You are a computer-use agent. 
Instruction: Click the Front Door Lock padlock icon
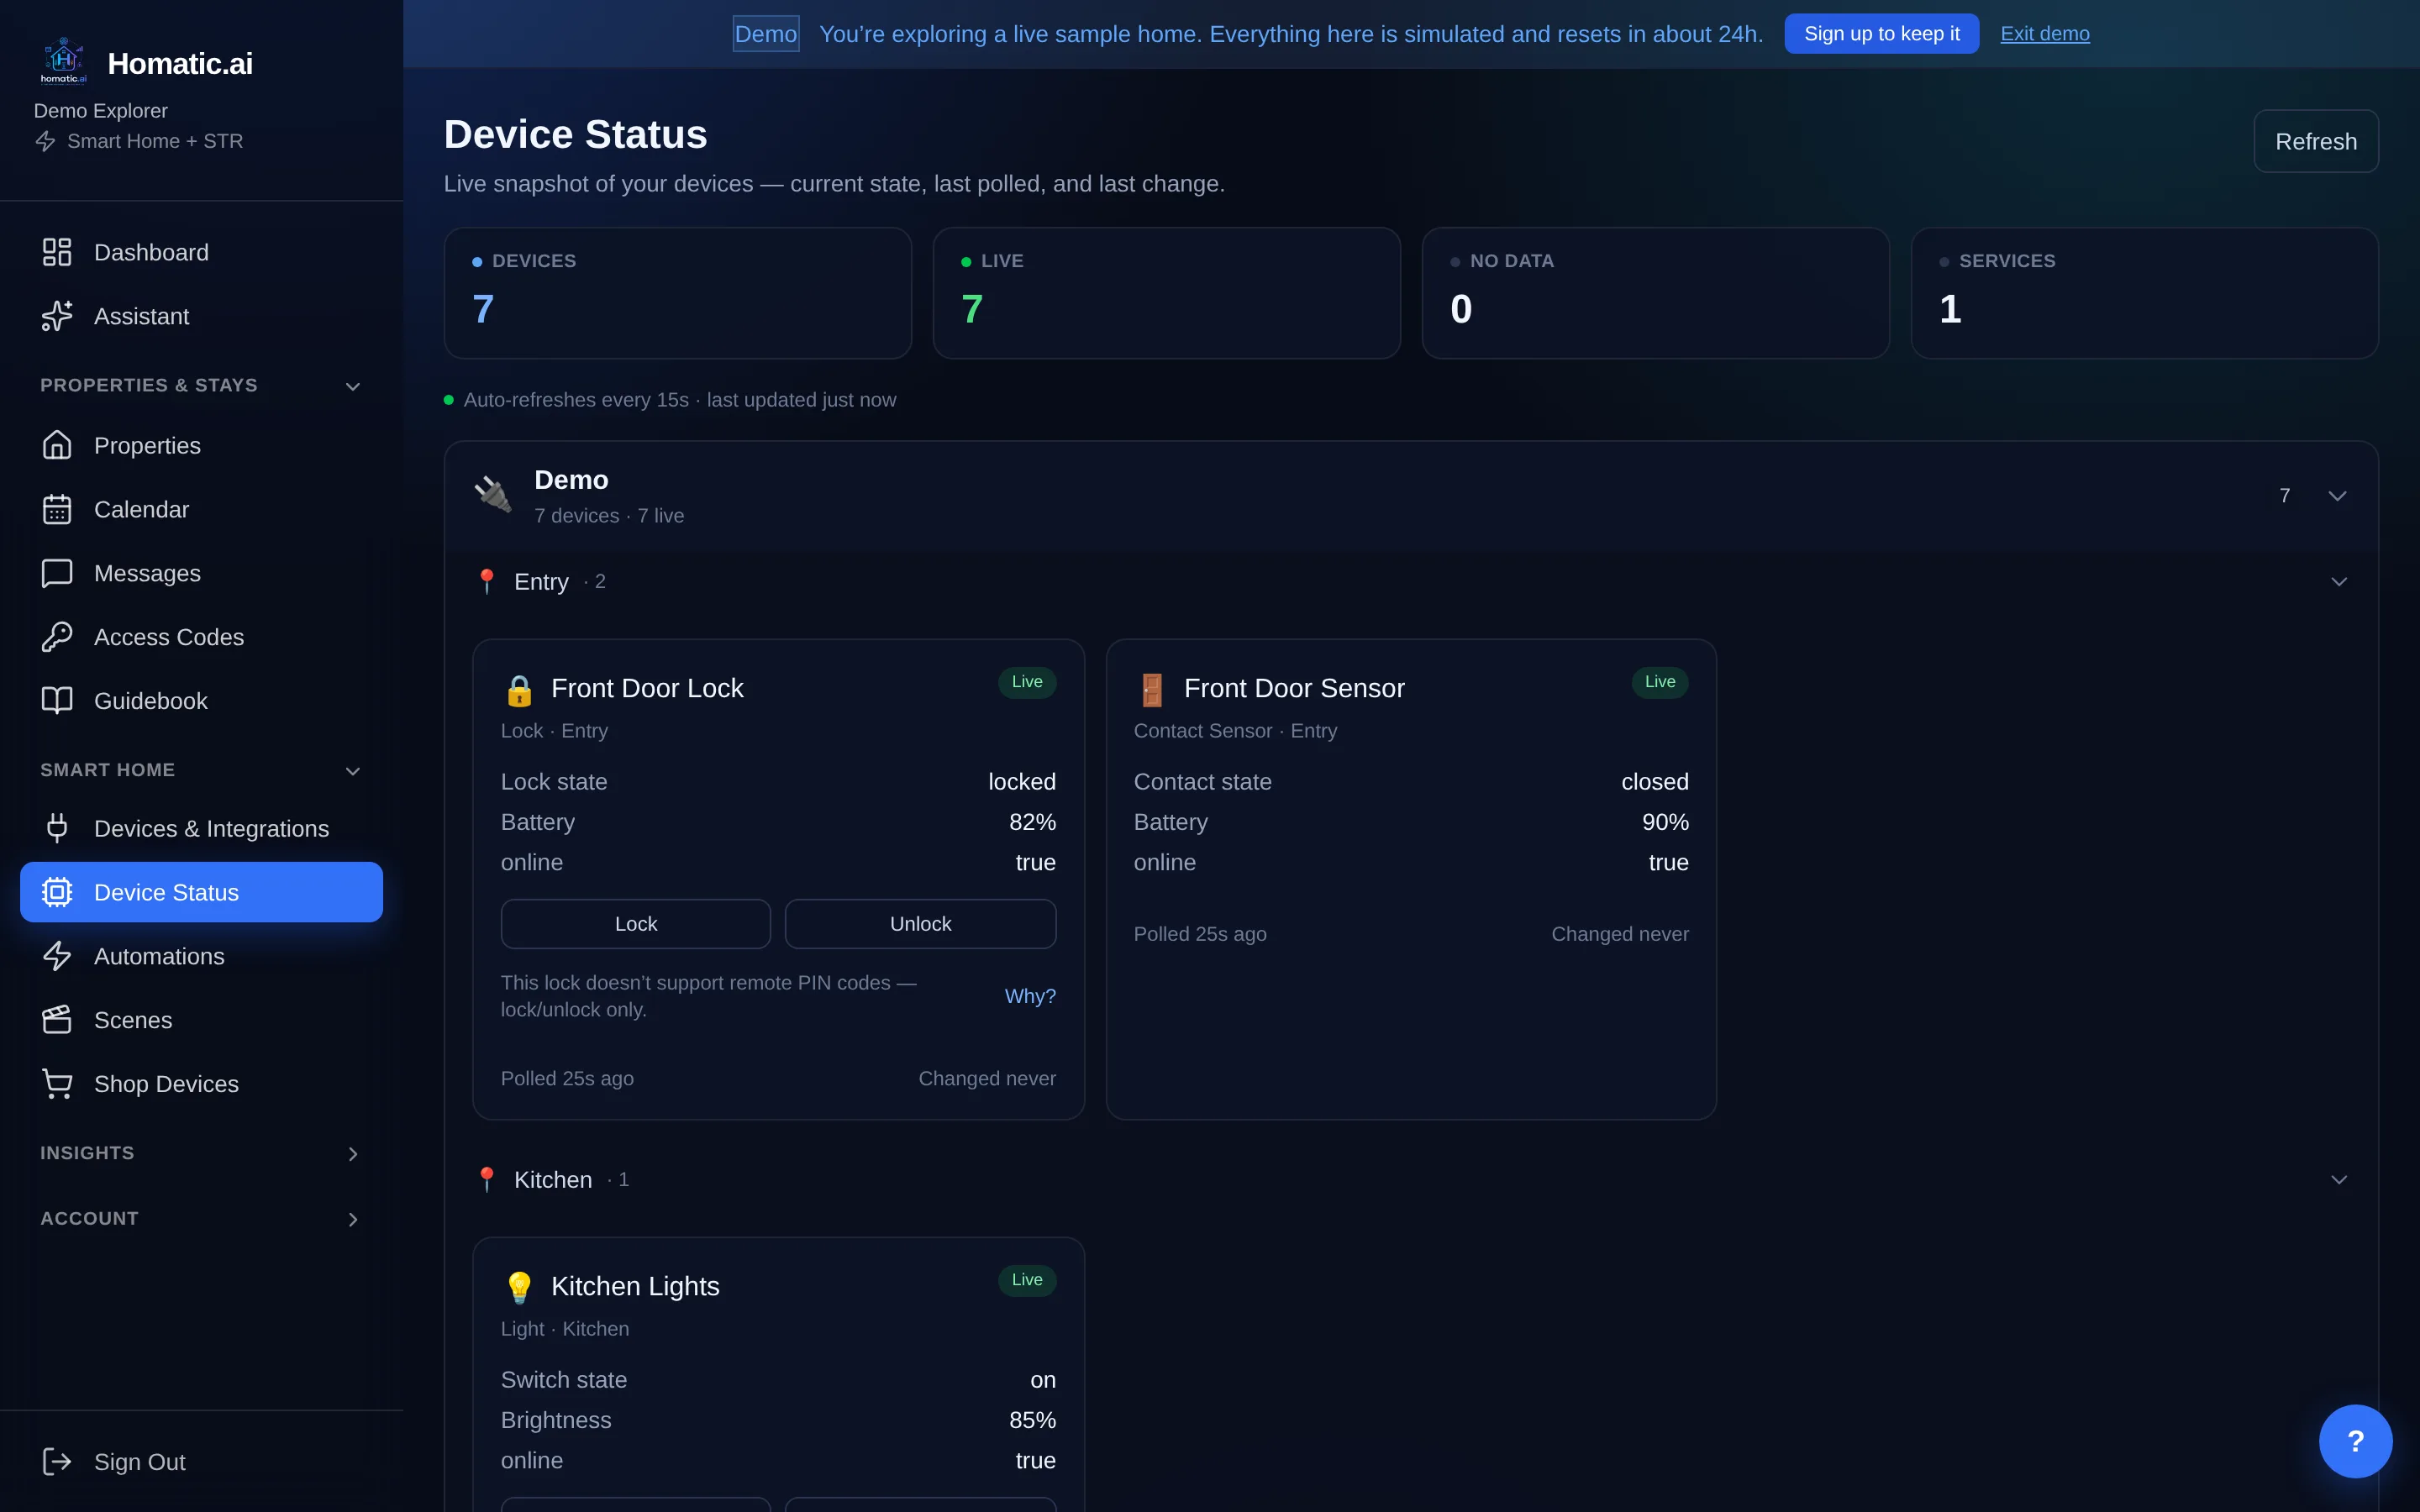[519, 690]
